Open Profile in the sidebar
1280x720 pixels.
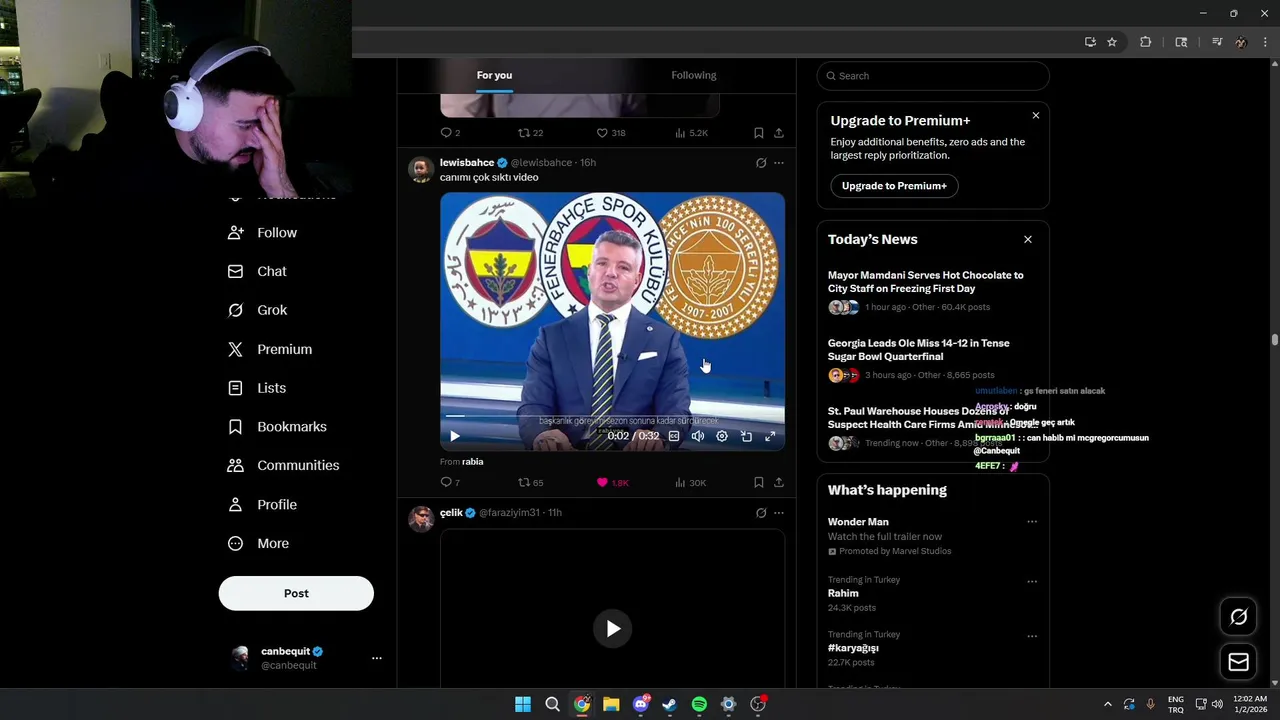263,505
